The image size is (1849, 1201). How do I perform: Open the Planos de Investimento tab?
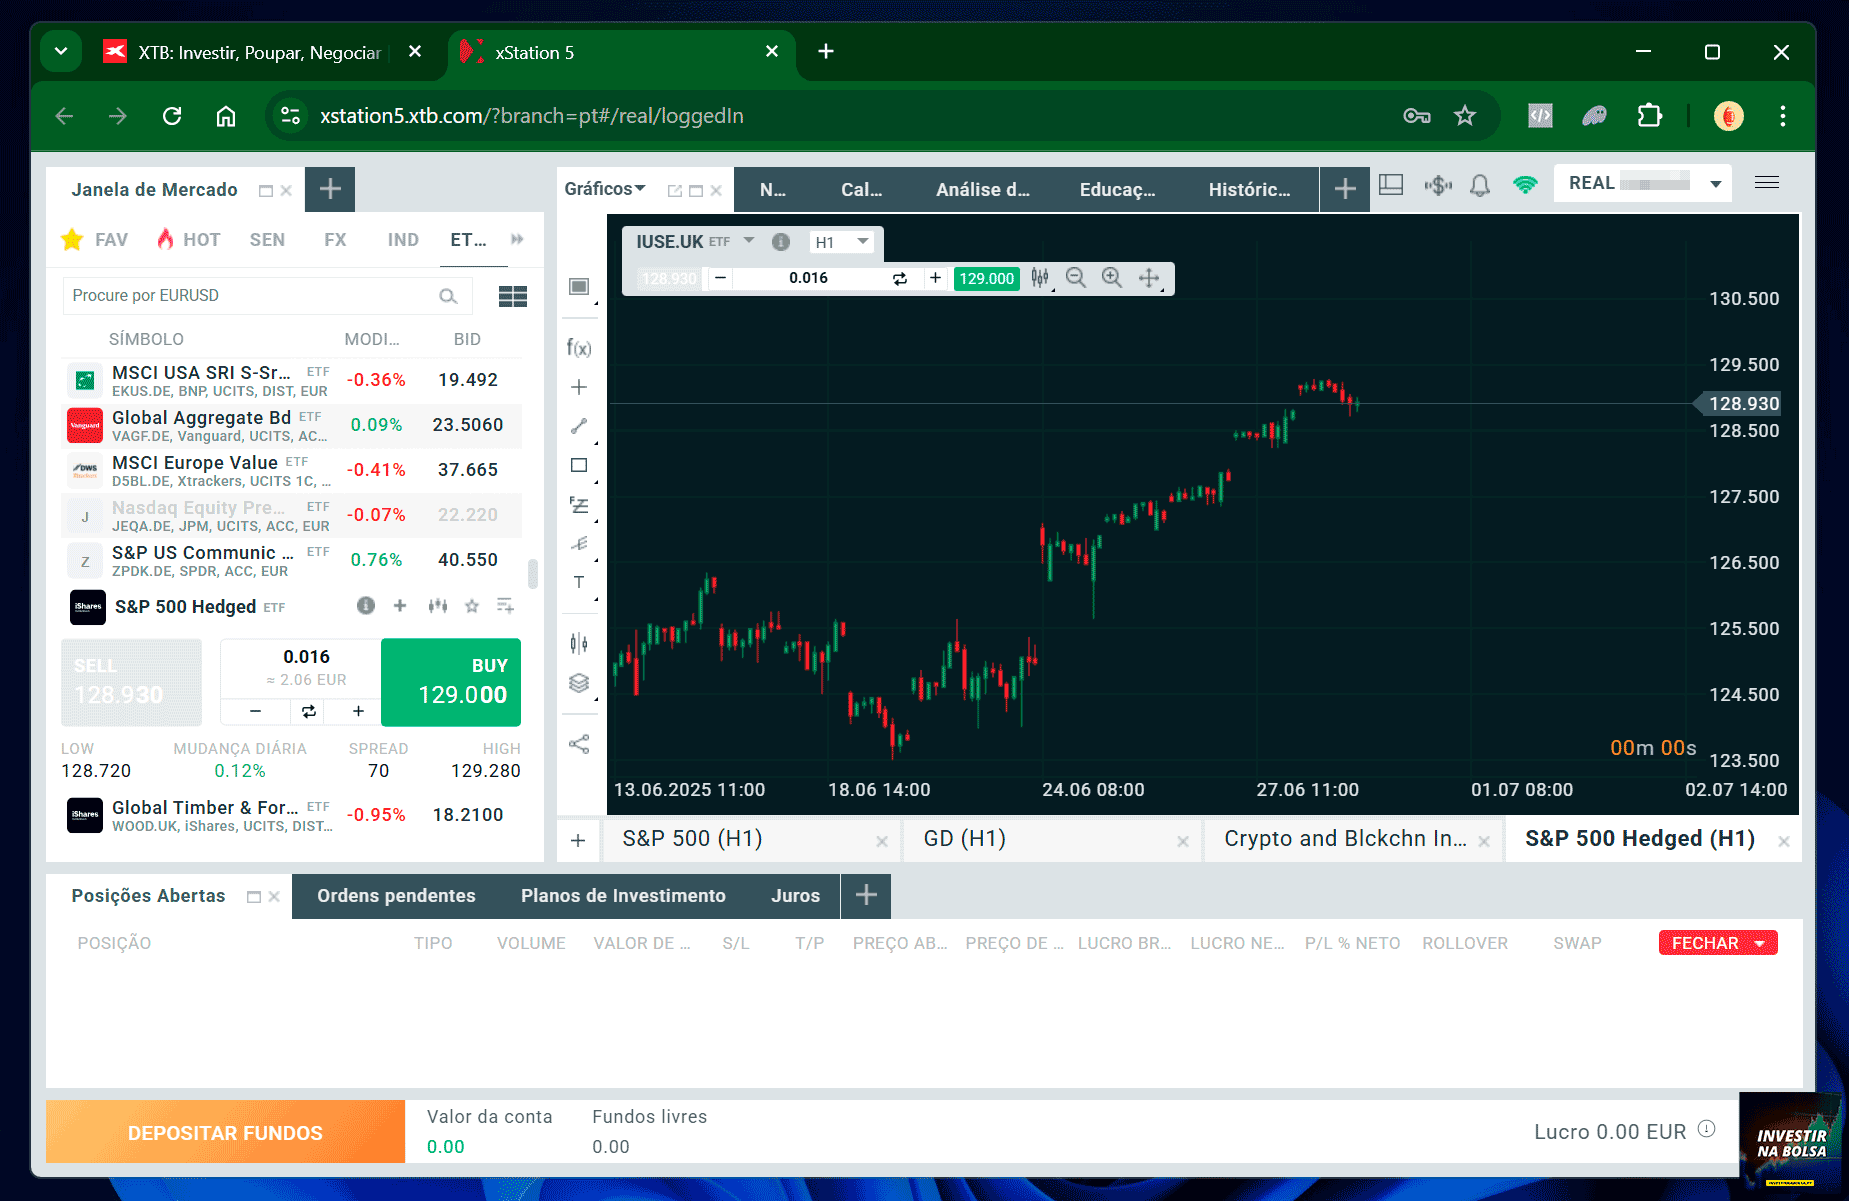click(x=623, y=896)
